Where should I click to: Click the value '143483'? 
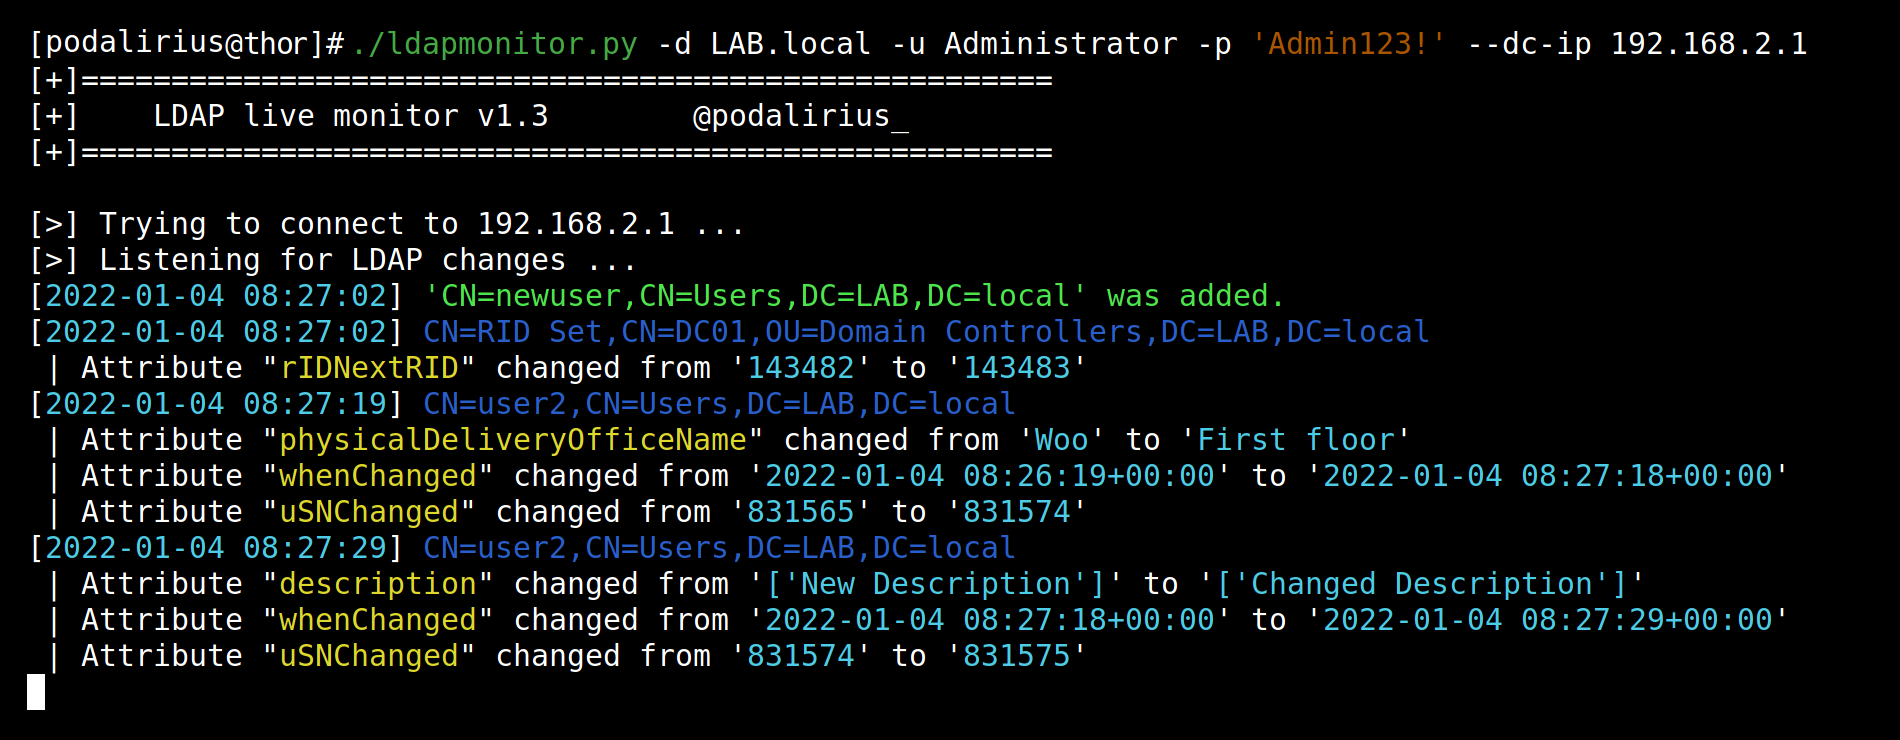point(1017,368)
